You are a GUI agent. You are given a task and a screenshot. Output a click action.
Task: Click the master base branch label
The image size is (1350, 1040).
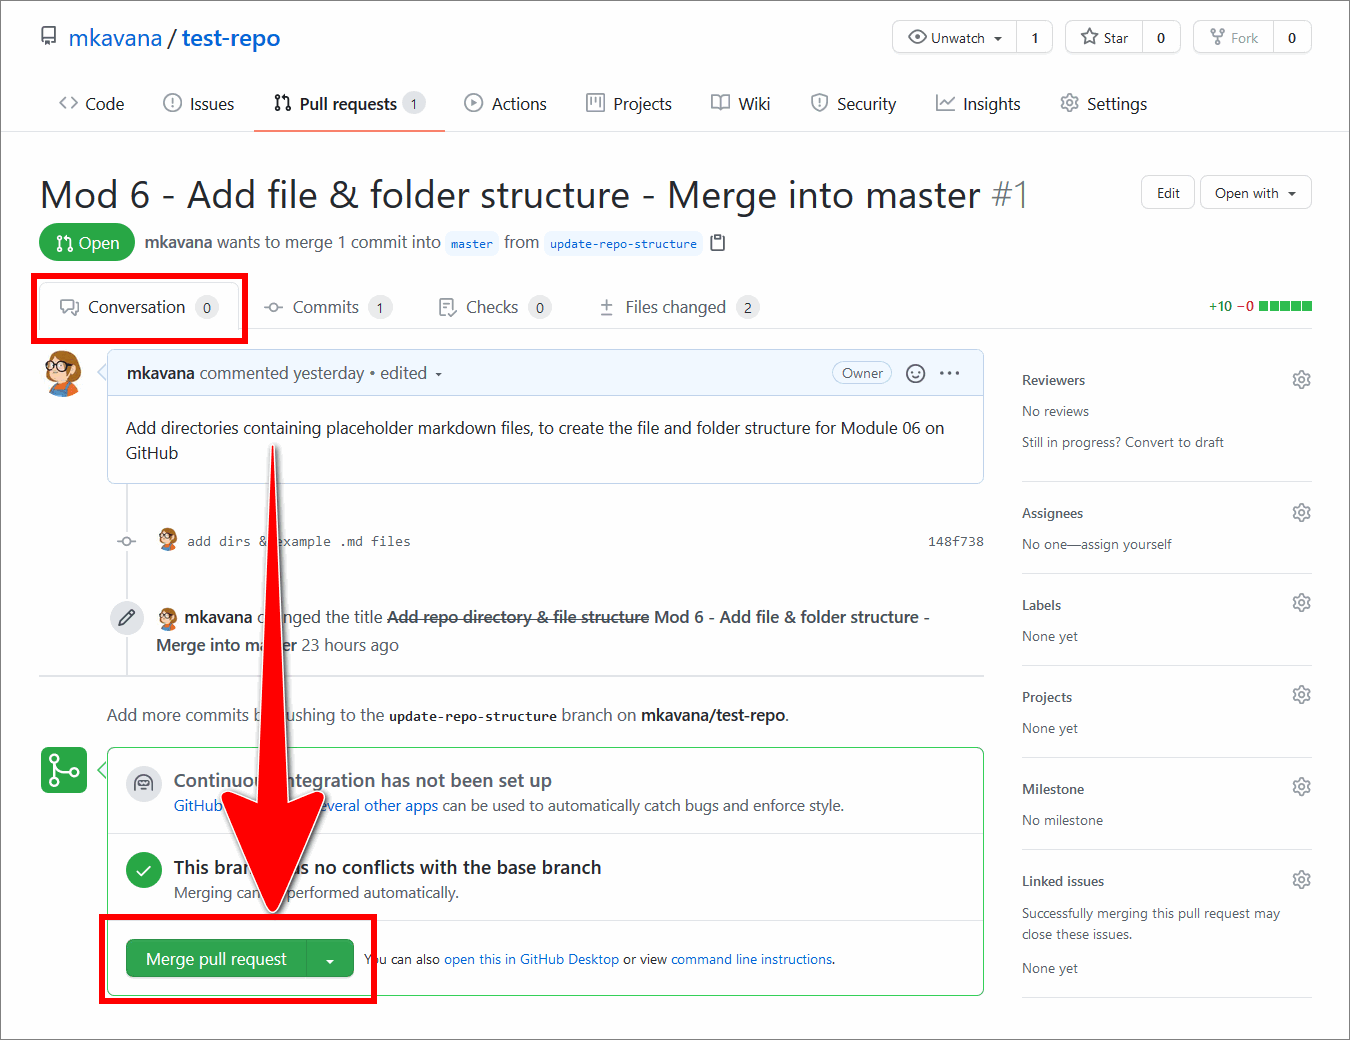[471, 243]
